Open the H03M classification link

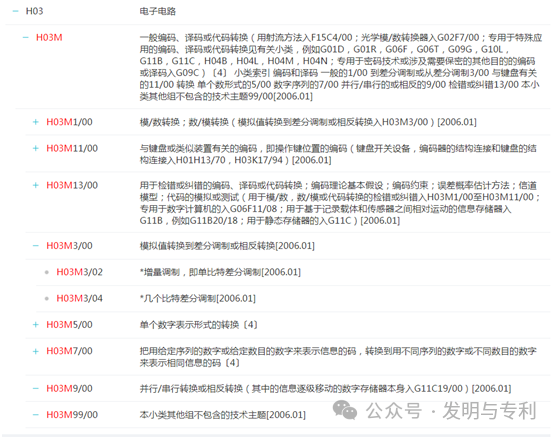[49, 37]
